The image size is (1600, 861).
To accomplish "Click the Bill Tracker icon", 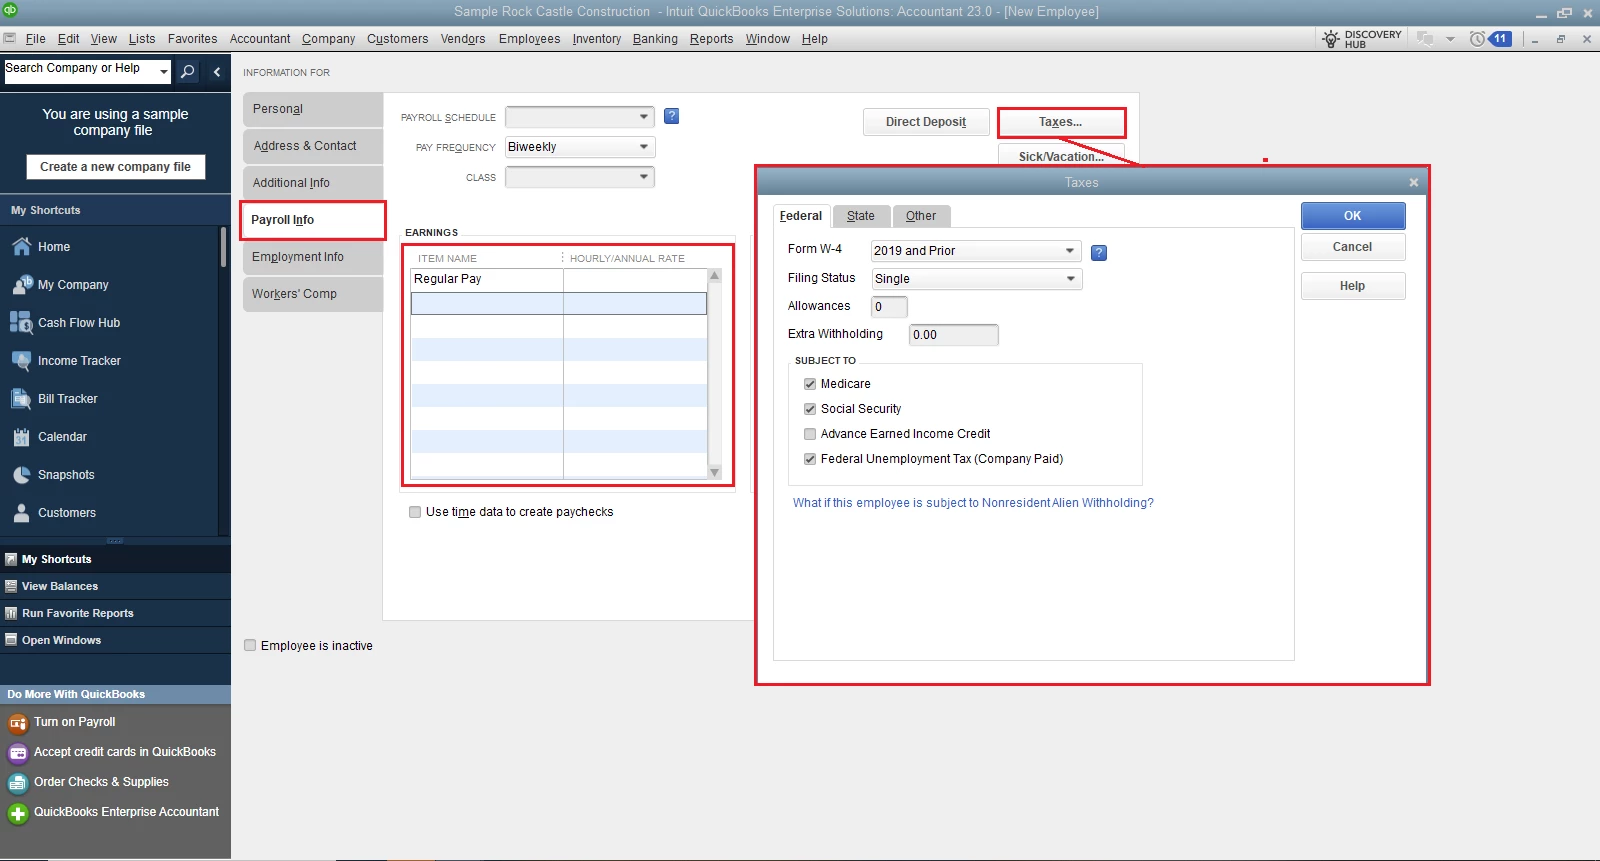I will pyautogui.click(x=21, y=399).
